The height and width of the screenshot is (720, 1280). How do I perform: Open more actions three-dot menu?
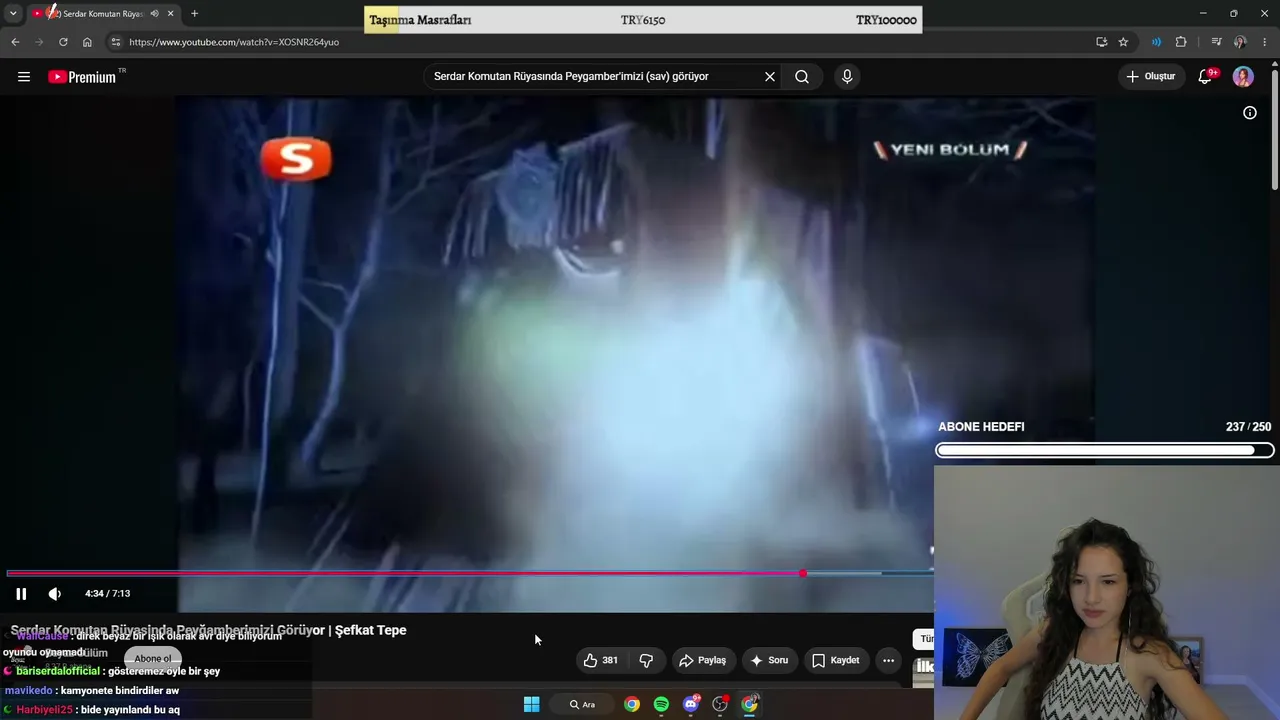888,660
